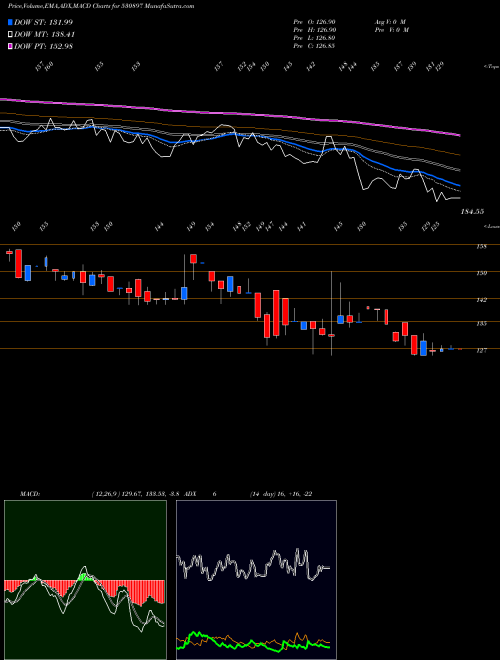
Task: Click the 150 price axis label
Action: pyautogui.click(x=481, y=273)
